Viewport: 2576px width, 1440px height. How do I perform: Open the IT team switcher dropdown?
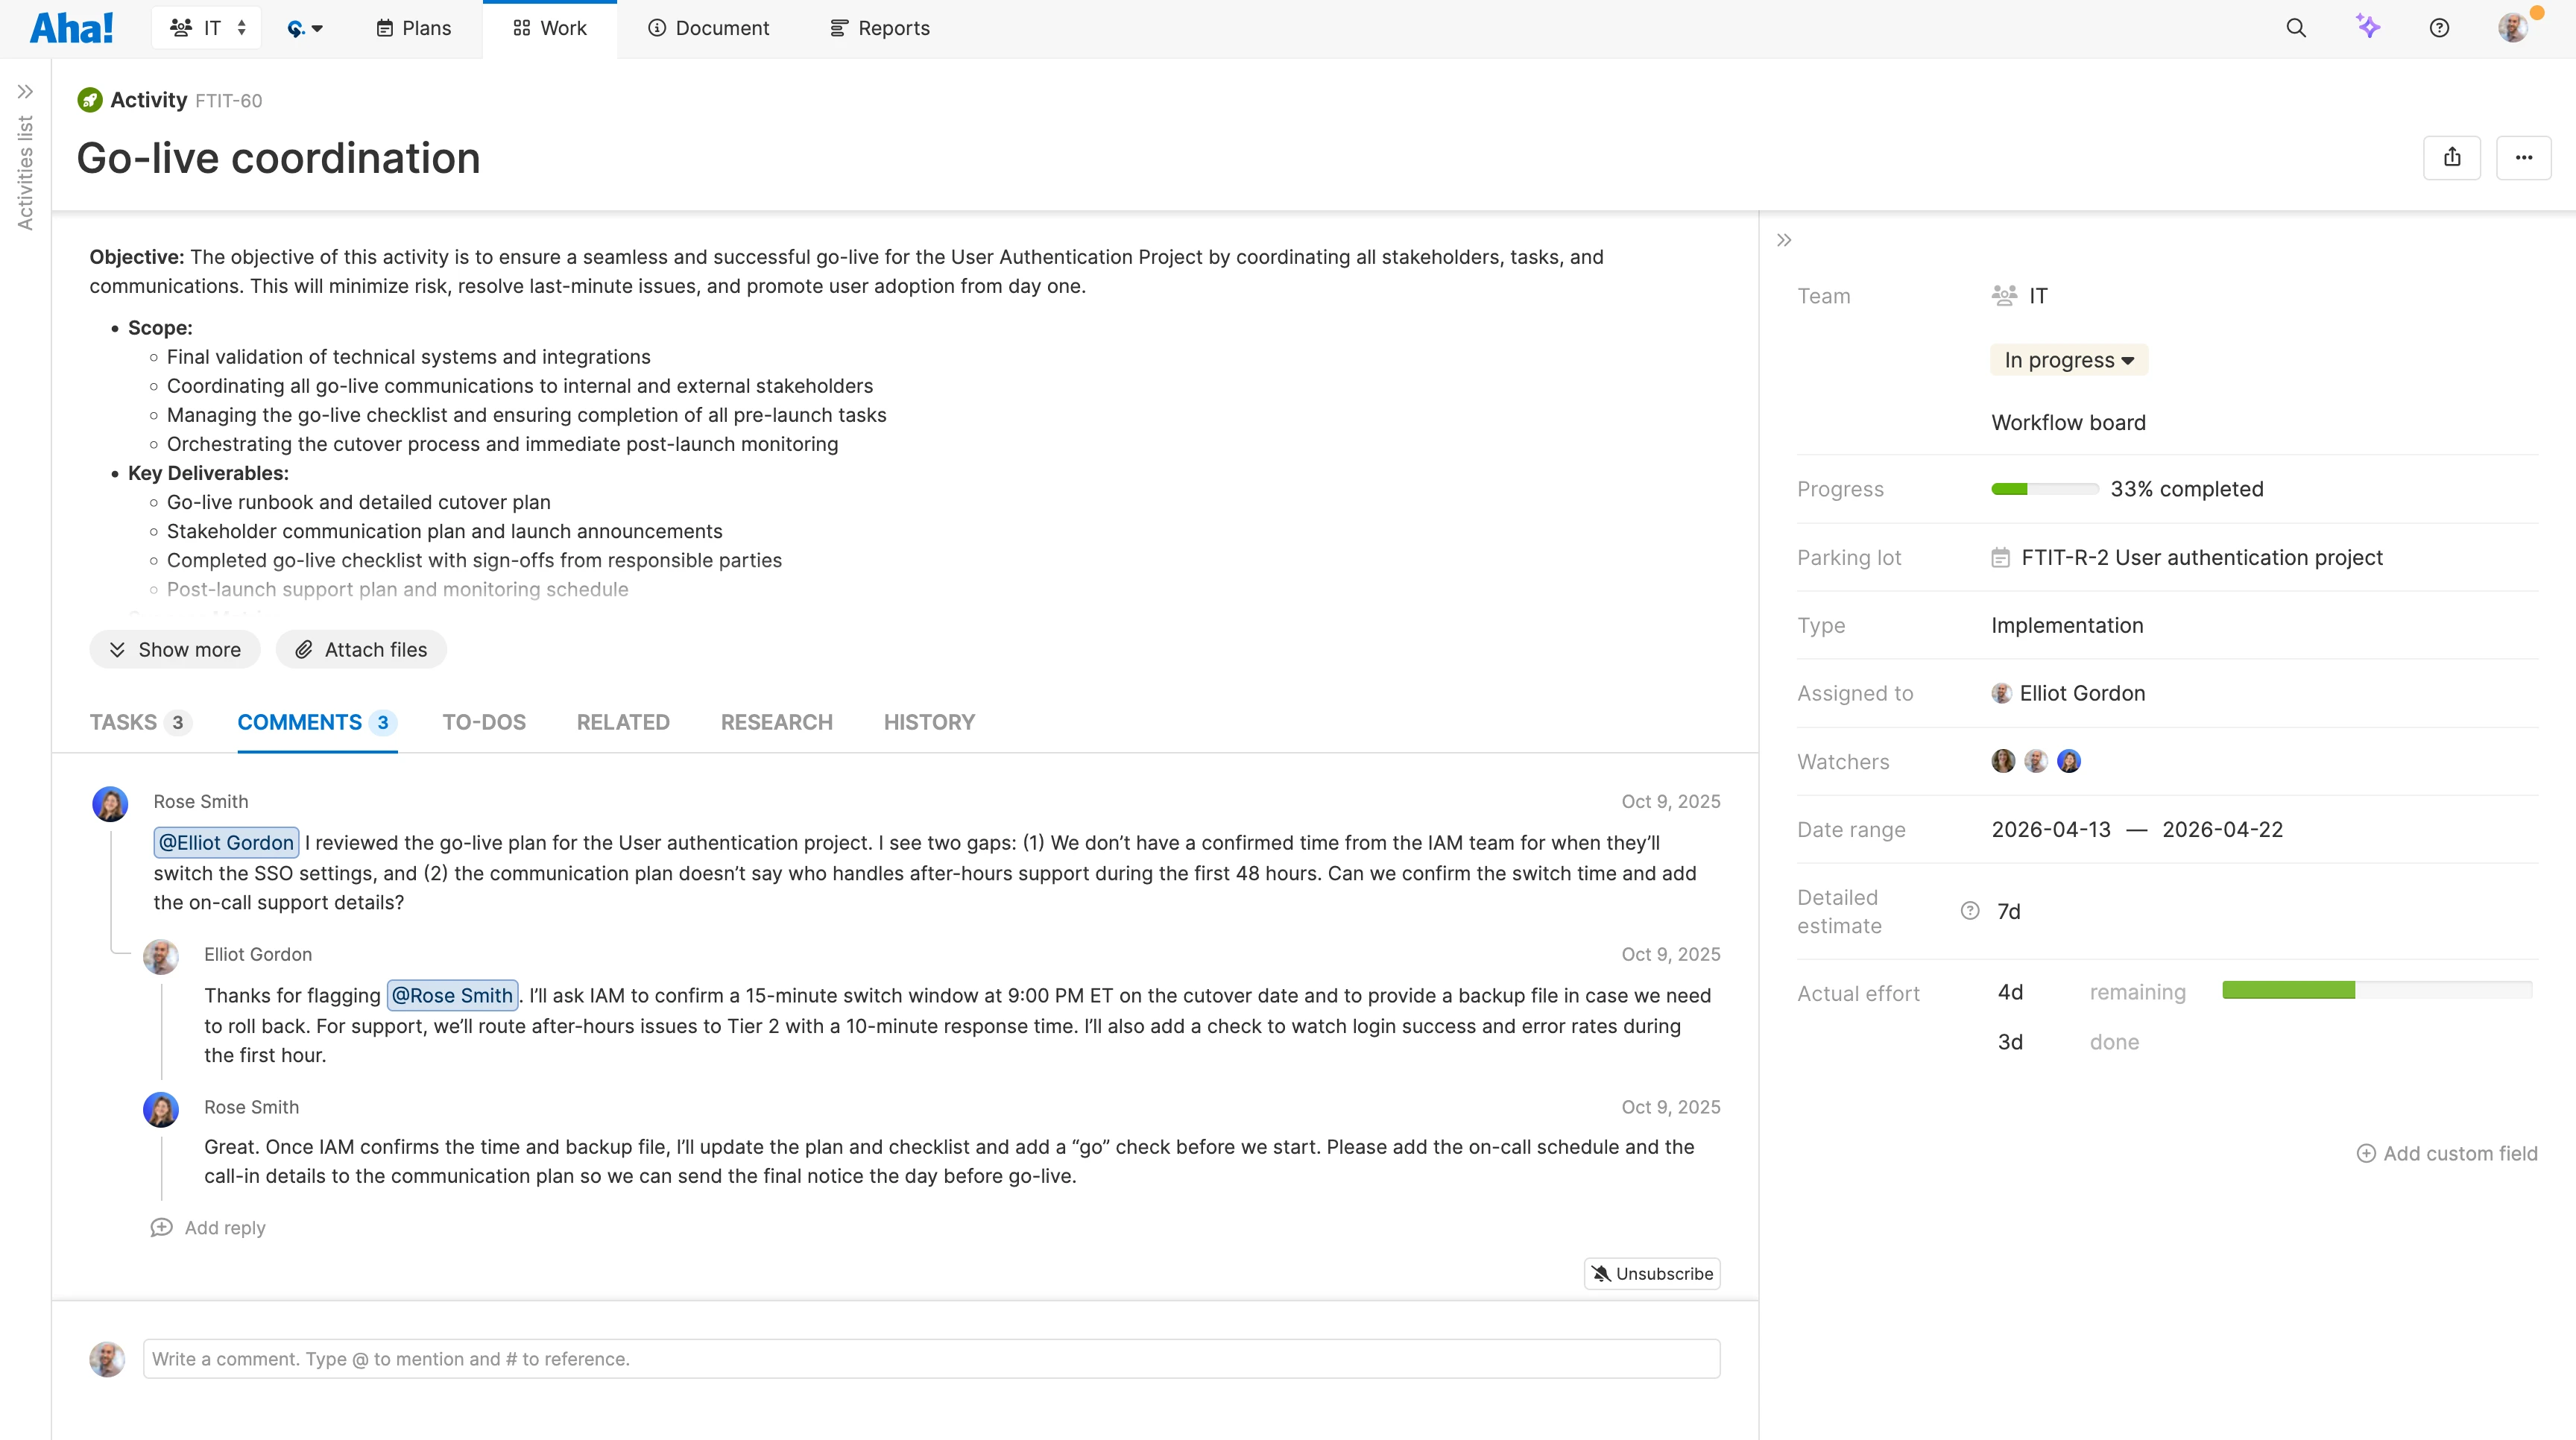(x=206, y=27)
